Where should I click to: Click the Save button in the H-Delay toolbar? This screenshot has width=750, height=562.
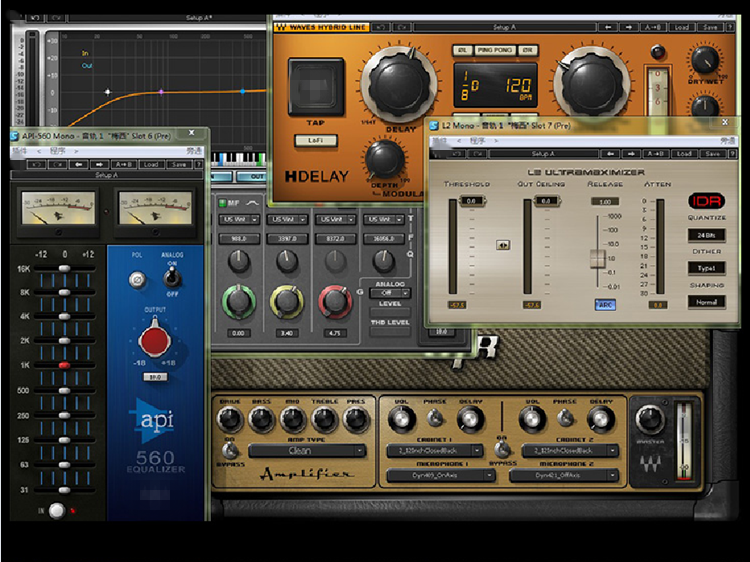tap(710, 28)
